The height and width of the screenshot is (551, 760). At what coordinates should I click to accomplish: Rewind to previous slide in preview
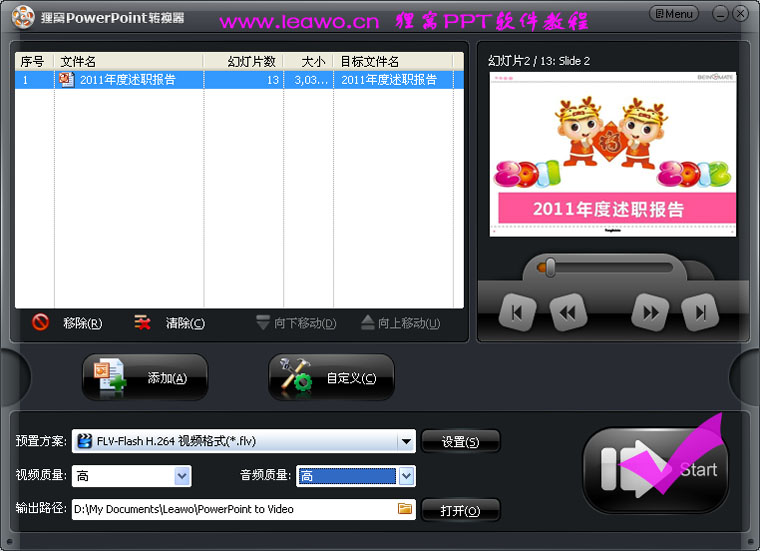click(x=568, y=313)
